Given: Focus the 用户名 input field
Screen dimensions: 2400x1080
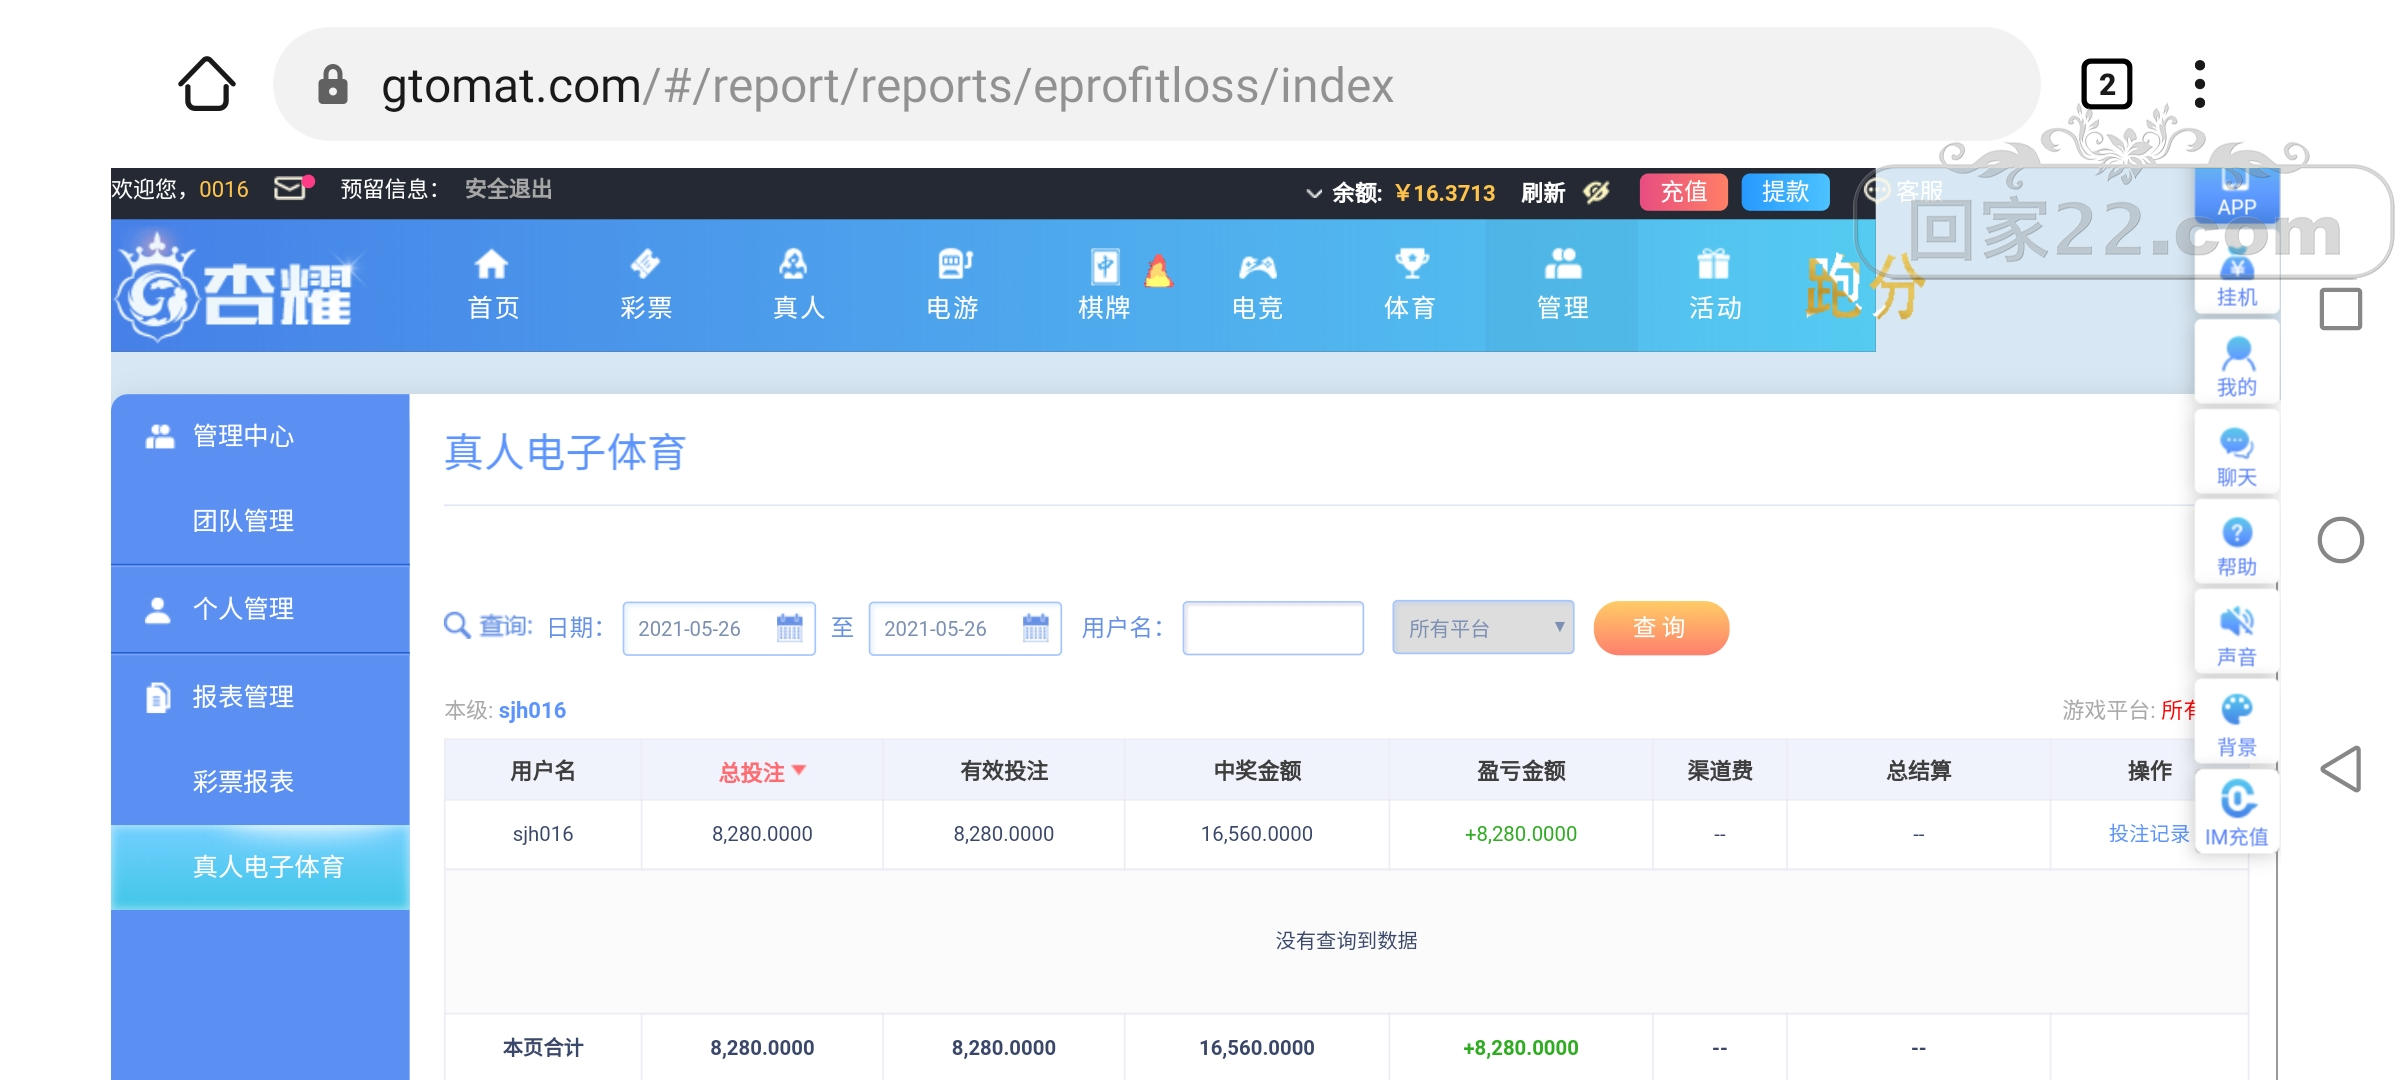Looking at the screenshot, I should pos(1273,628).
